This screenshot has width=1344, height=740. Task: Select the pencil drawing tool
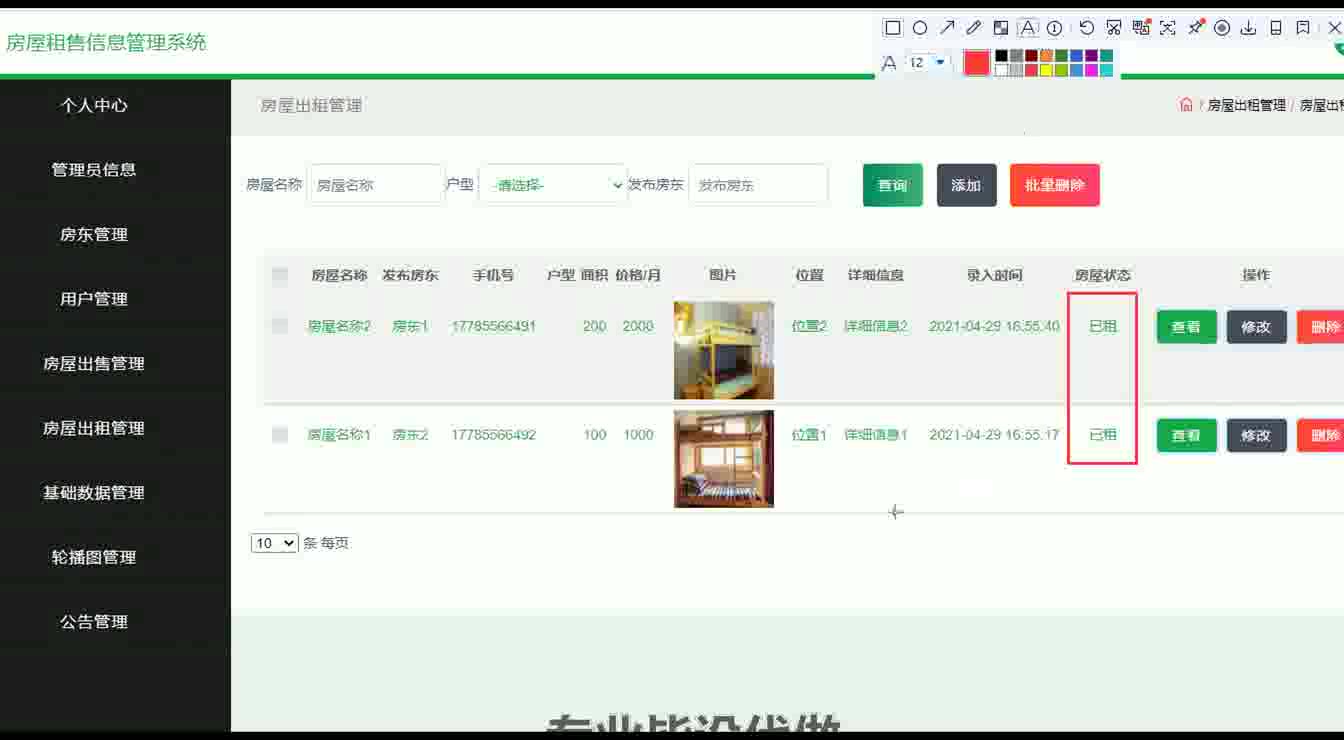974,28
